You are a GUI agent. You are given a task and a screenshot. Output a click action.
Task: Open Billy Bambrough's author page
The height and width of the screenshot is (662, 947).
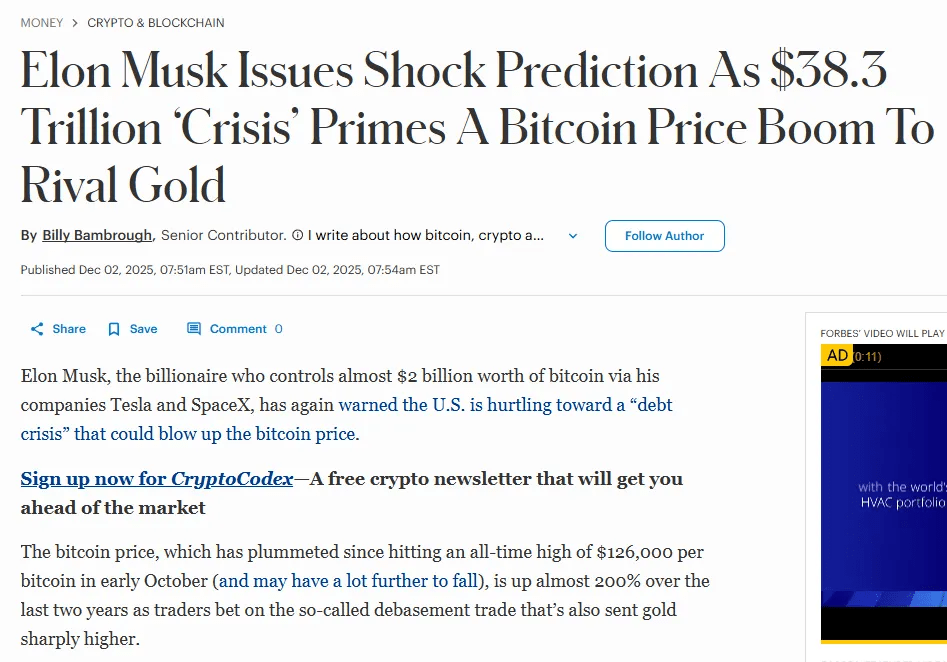pos(97,236)
